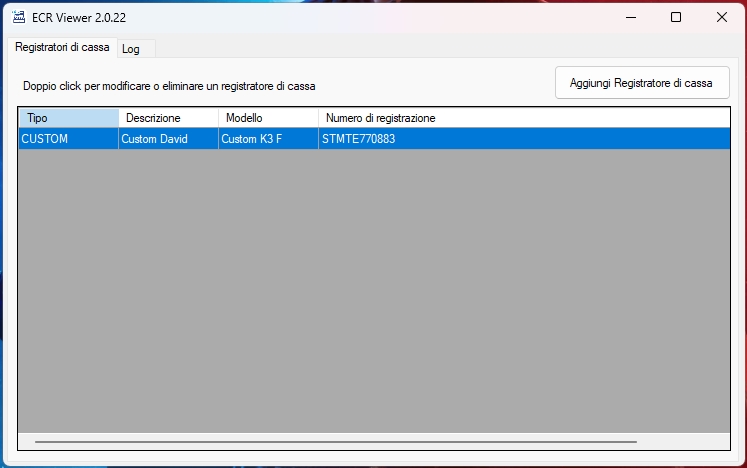Click Aggiungi Registratore di cassa button
This screenshot has height=468, width=747.
pyautogui.click(x=642, y=83)
